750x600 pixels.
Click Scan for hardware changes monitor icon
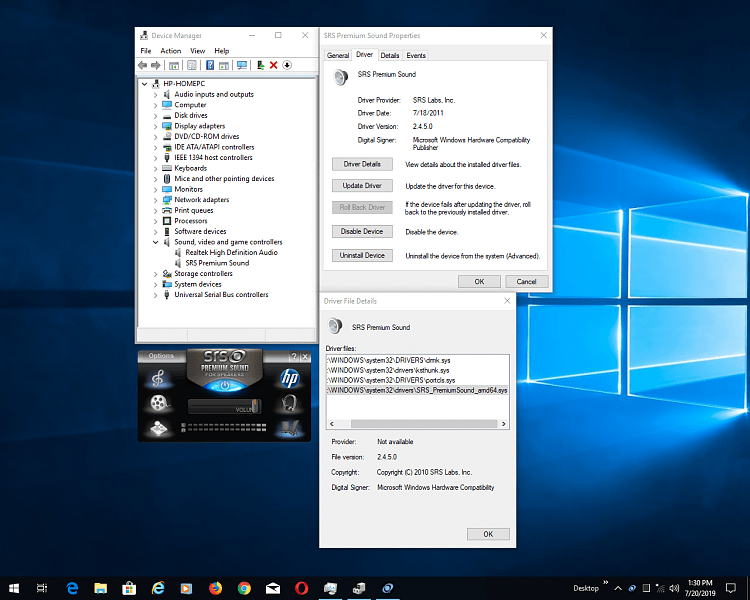click(242, 65)
